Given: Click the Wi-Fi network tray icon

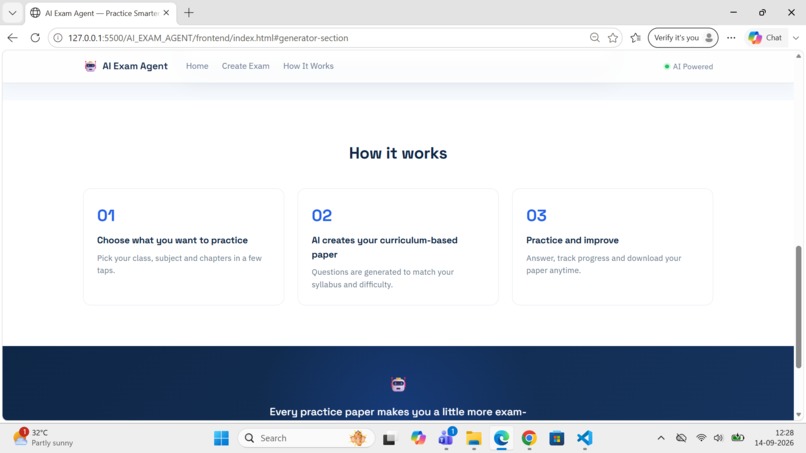Looking at the screenshot, I should pos(701,438).
